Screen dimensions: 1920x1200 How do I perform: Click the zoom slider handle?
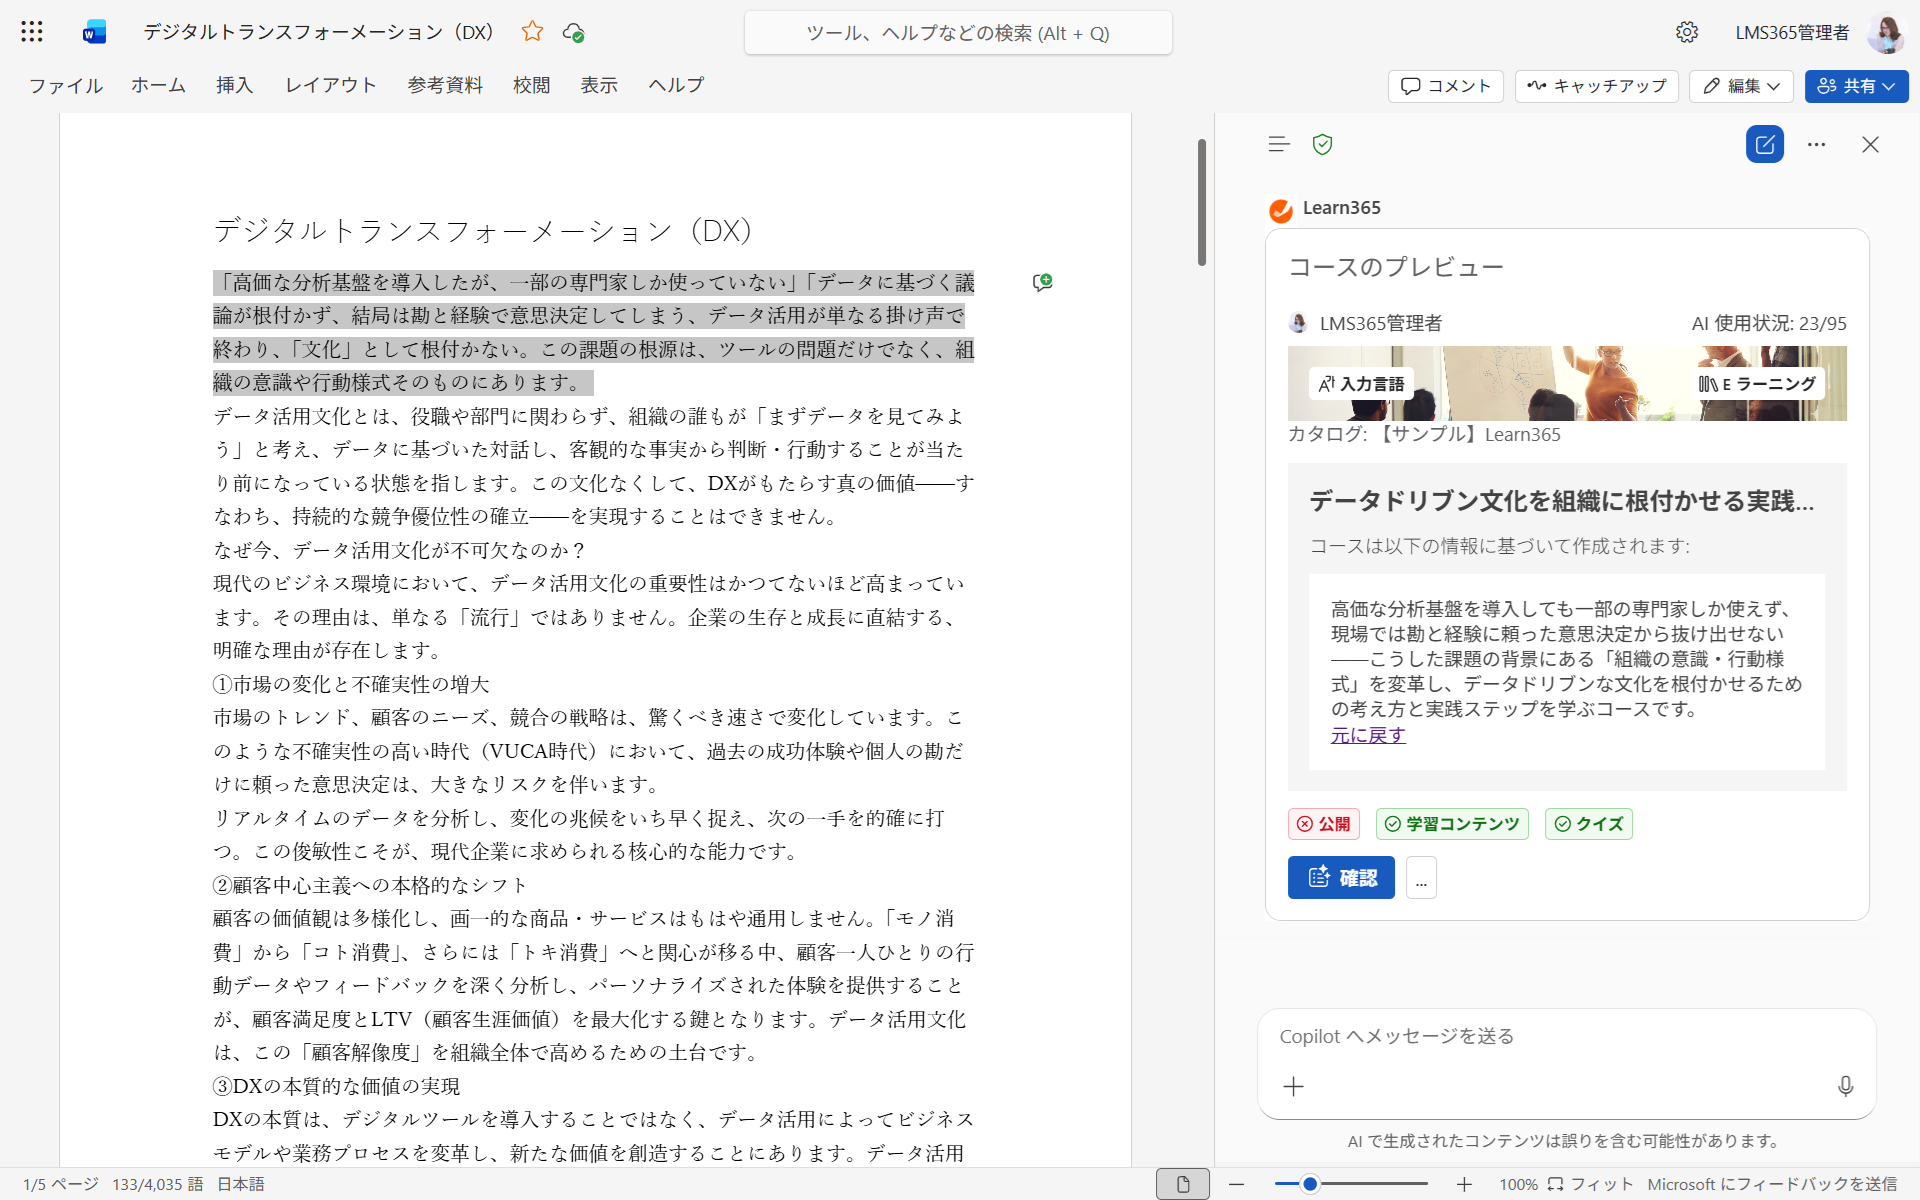[1309, 1184]
